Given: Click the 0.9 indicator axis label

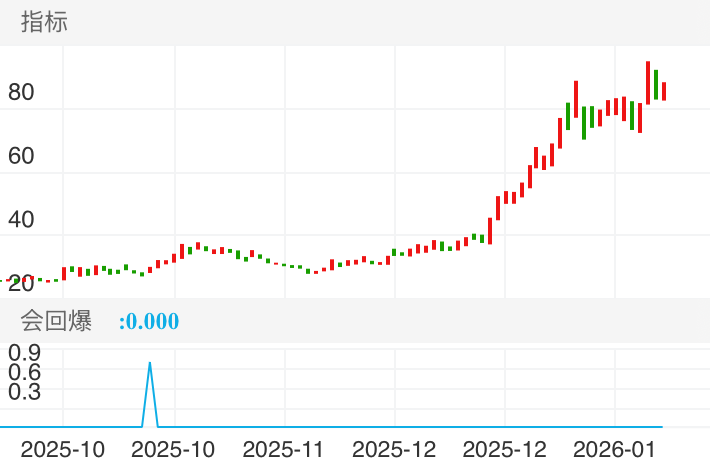Looking at the screenshot, I should coord(24,352).
